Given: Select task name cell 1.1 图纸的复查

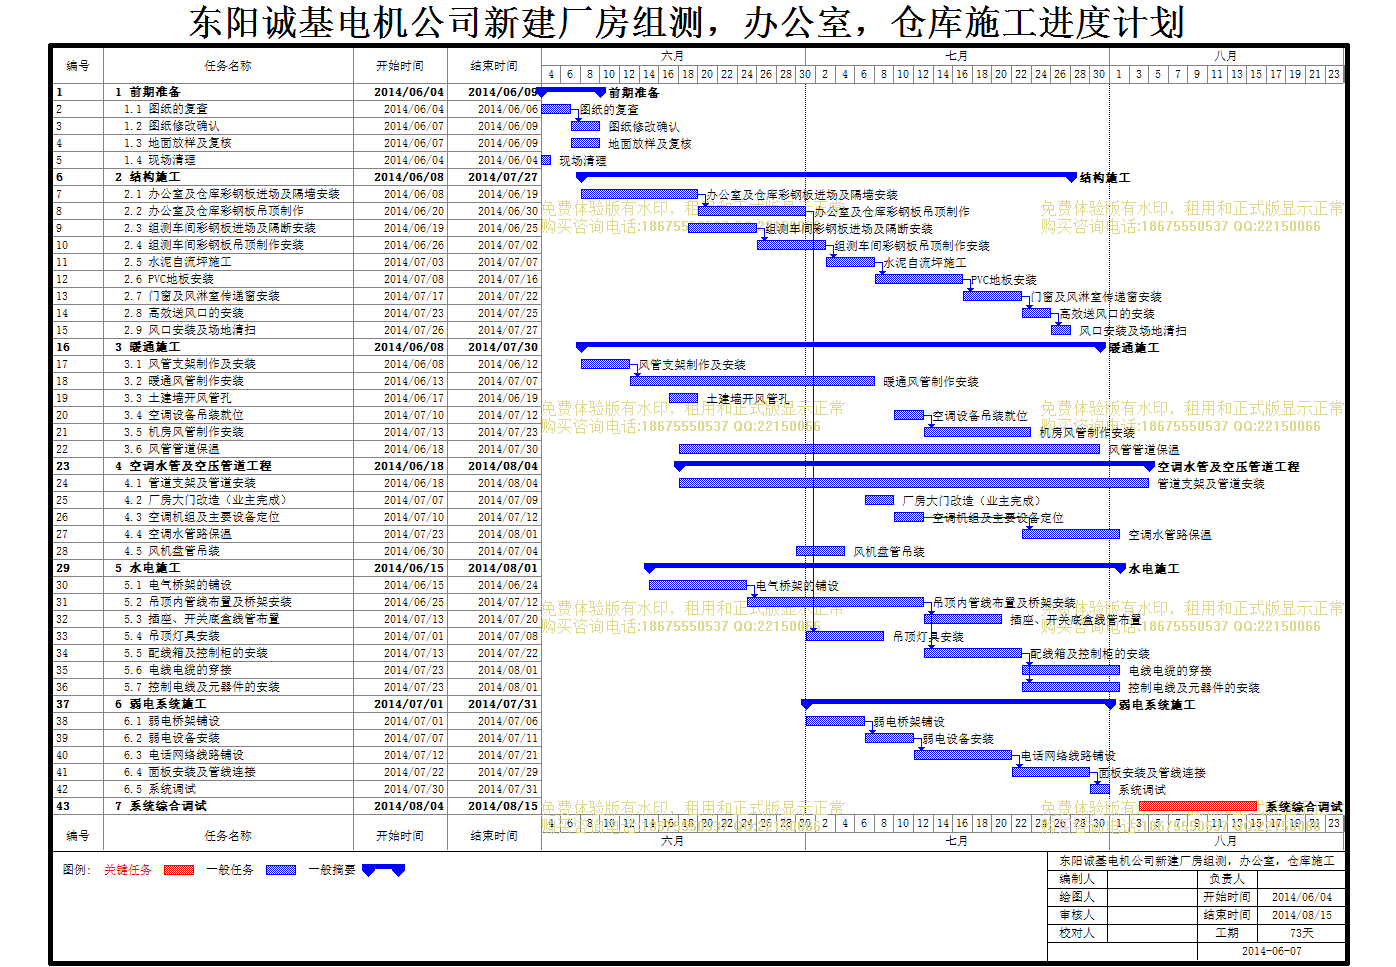Looking at the screenshot, I should [x=228, y=109].
